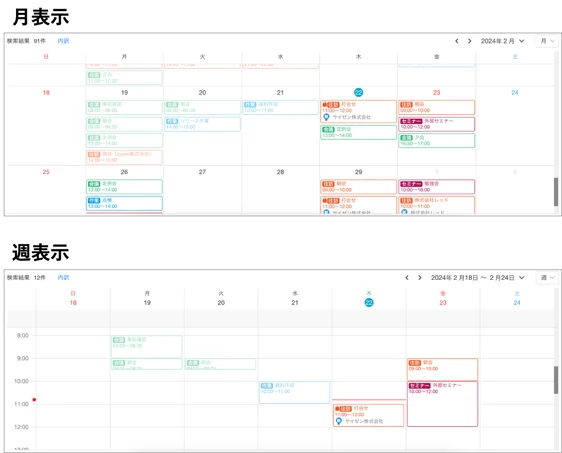Open 08:00 event on week-view Monday 19
The height and width of the screenshot is (453, 562).
(x=147, y=347)
